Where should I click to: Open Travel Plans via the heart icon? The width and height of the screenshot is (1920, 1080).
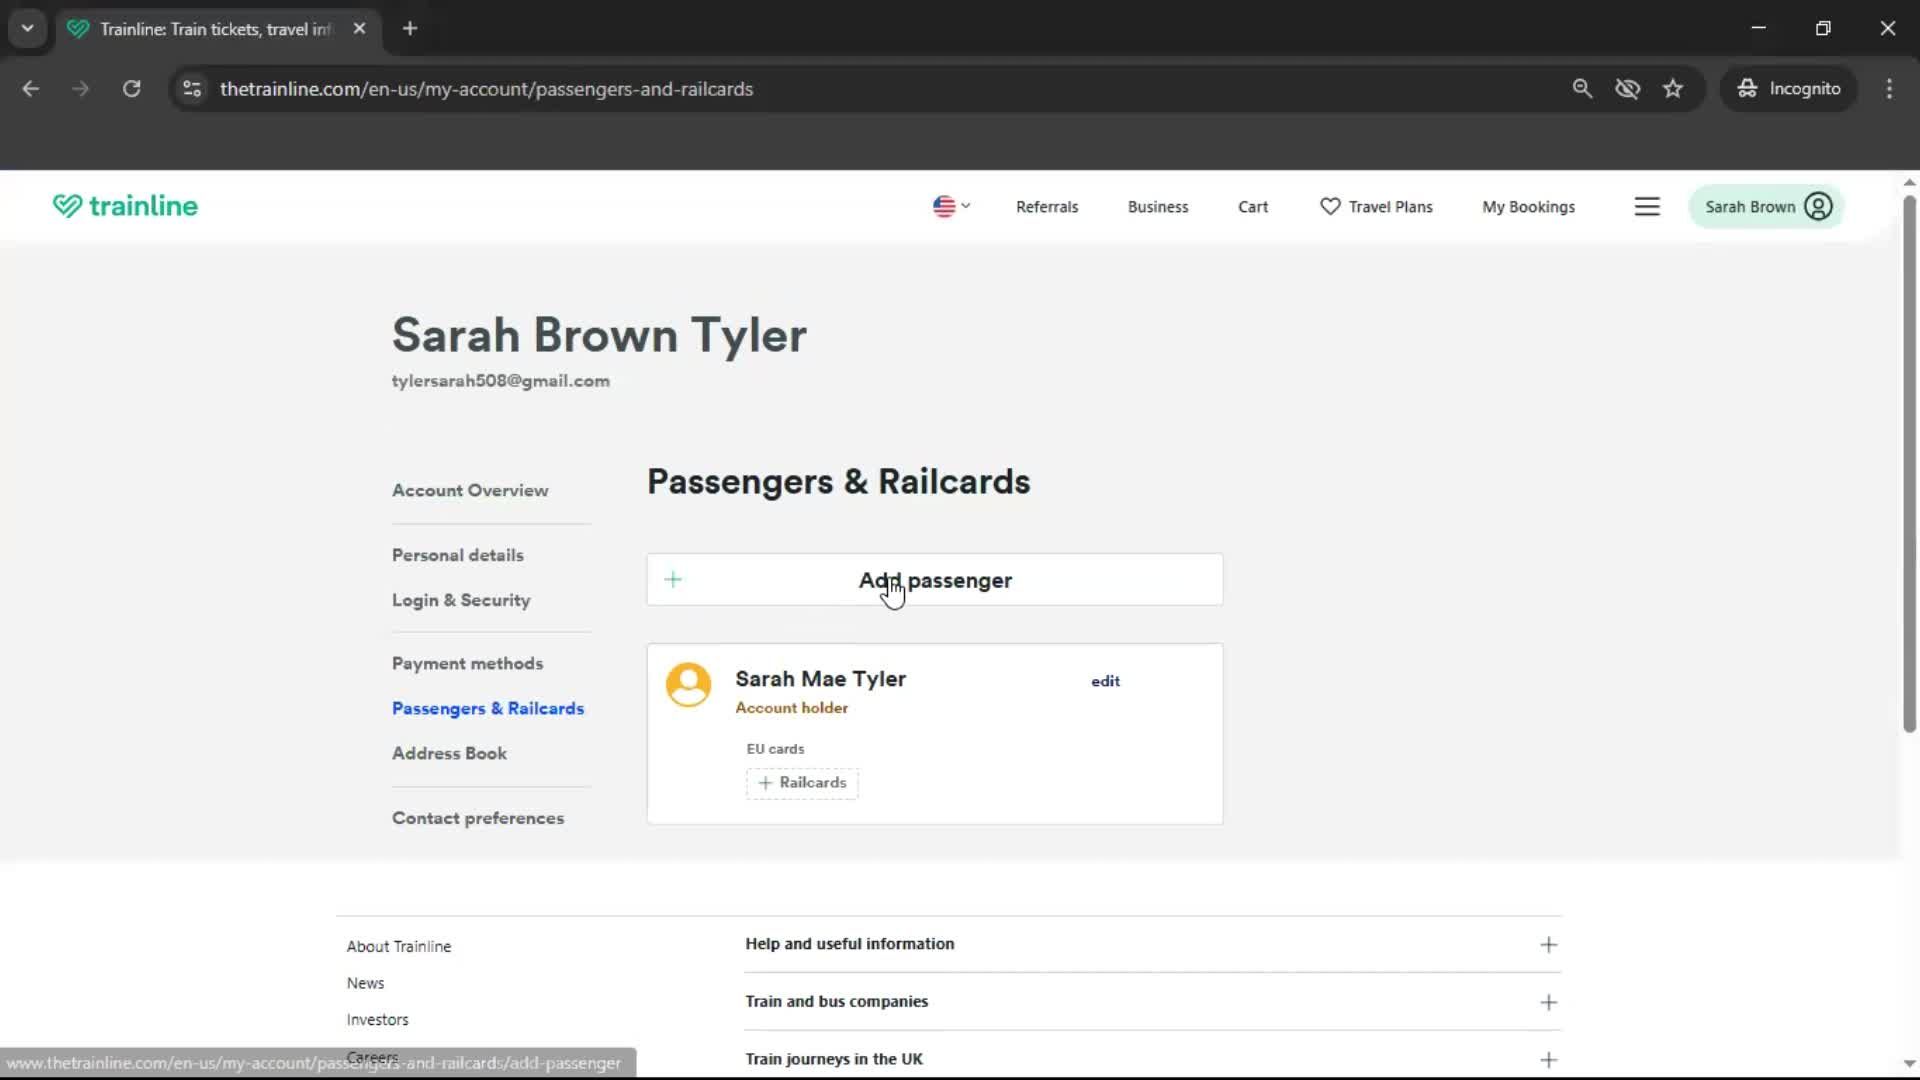[x=1330, y=206]
